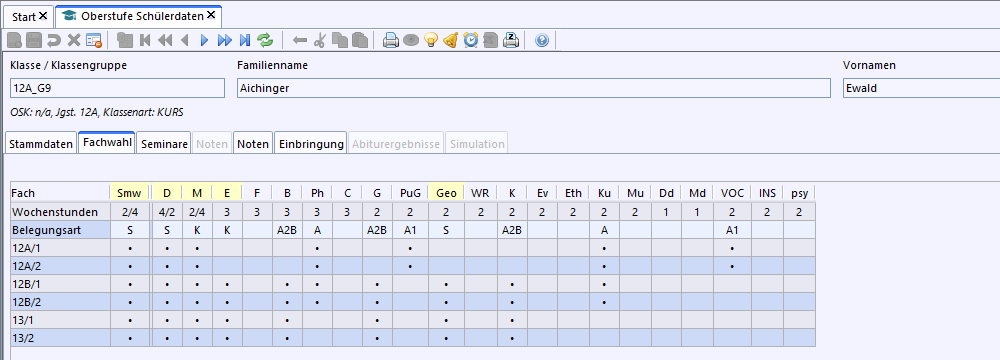Image resolution: width=1000 pixels, height=360 pixels.
Task: Click the undo arrow toolbar icon
Action: point(54,40)
